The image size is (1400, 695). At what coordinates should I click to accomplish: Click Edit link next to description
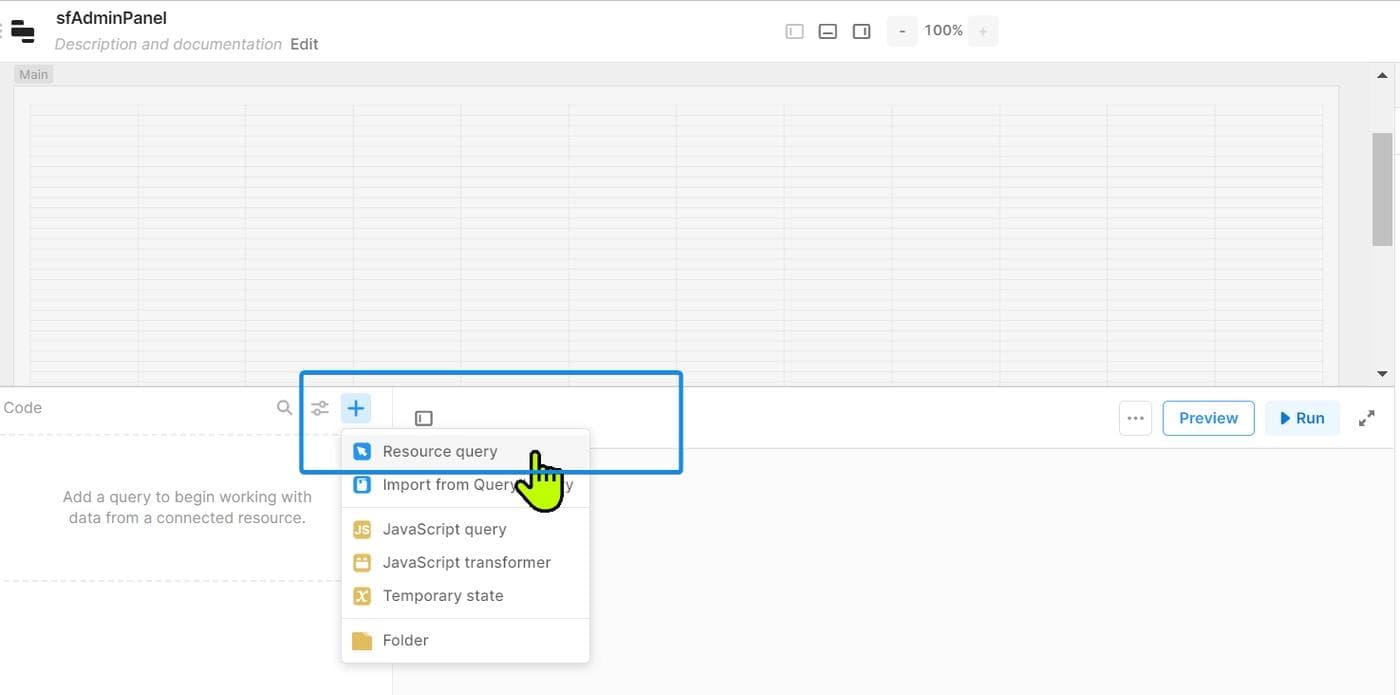304,44
